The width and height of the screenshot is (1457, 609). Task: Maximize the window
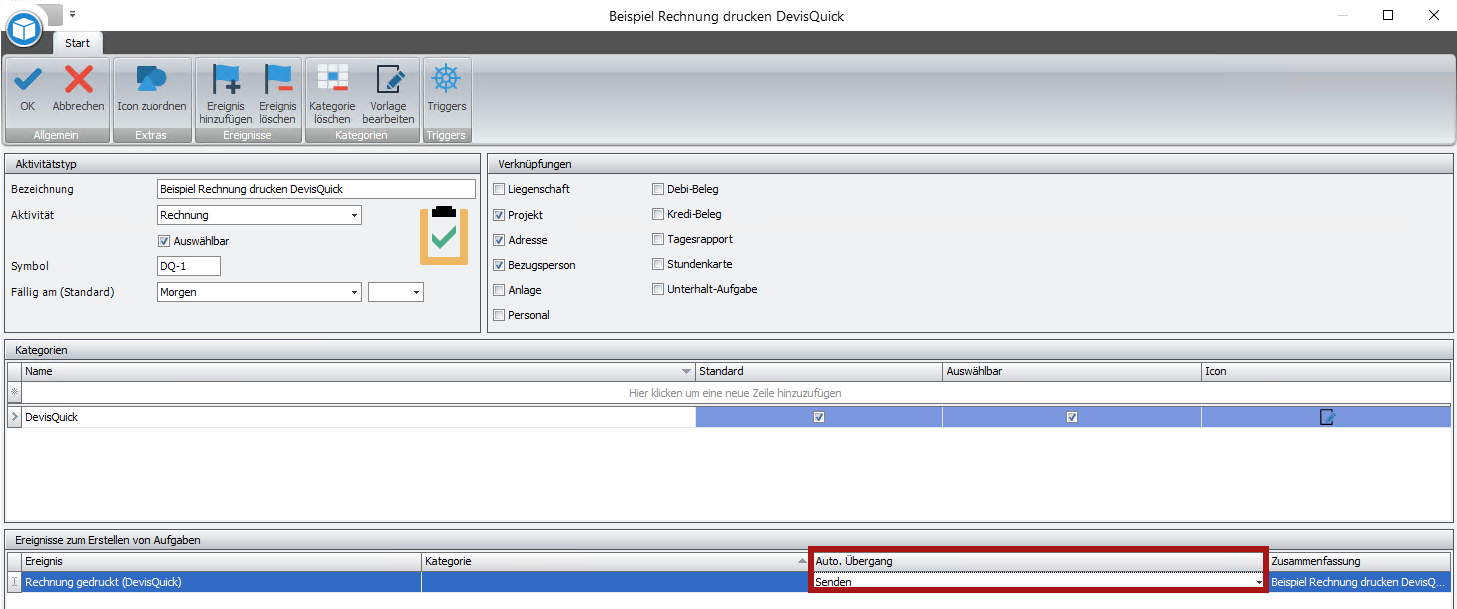tap(1388, 15)
